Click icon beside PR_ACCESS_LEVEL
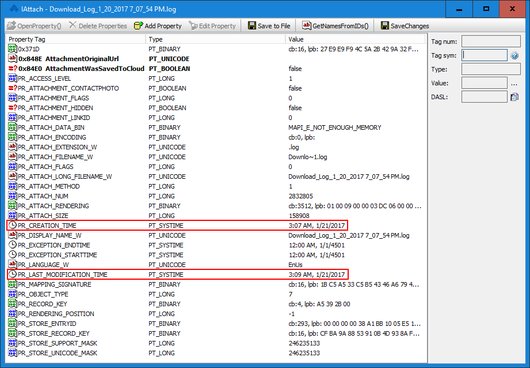The height and width of the screenshot is (368, 530). tap(12, 78)
